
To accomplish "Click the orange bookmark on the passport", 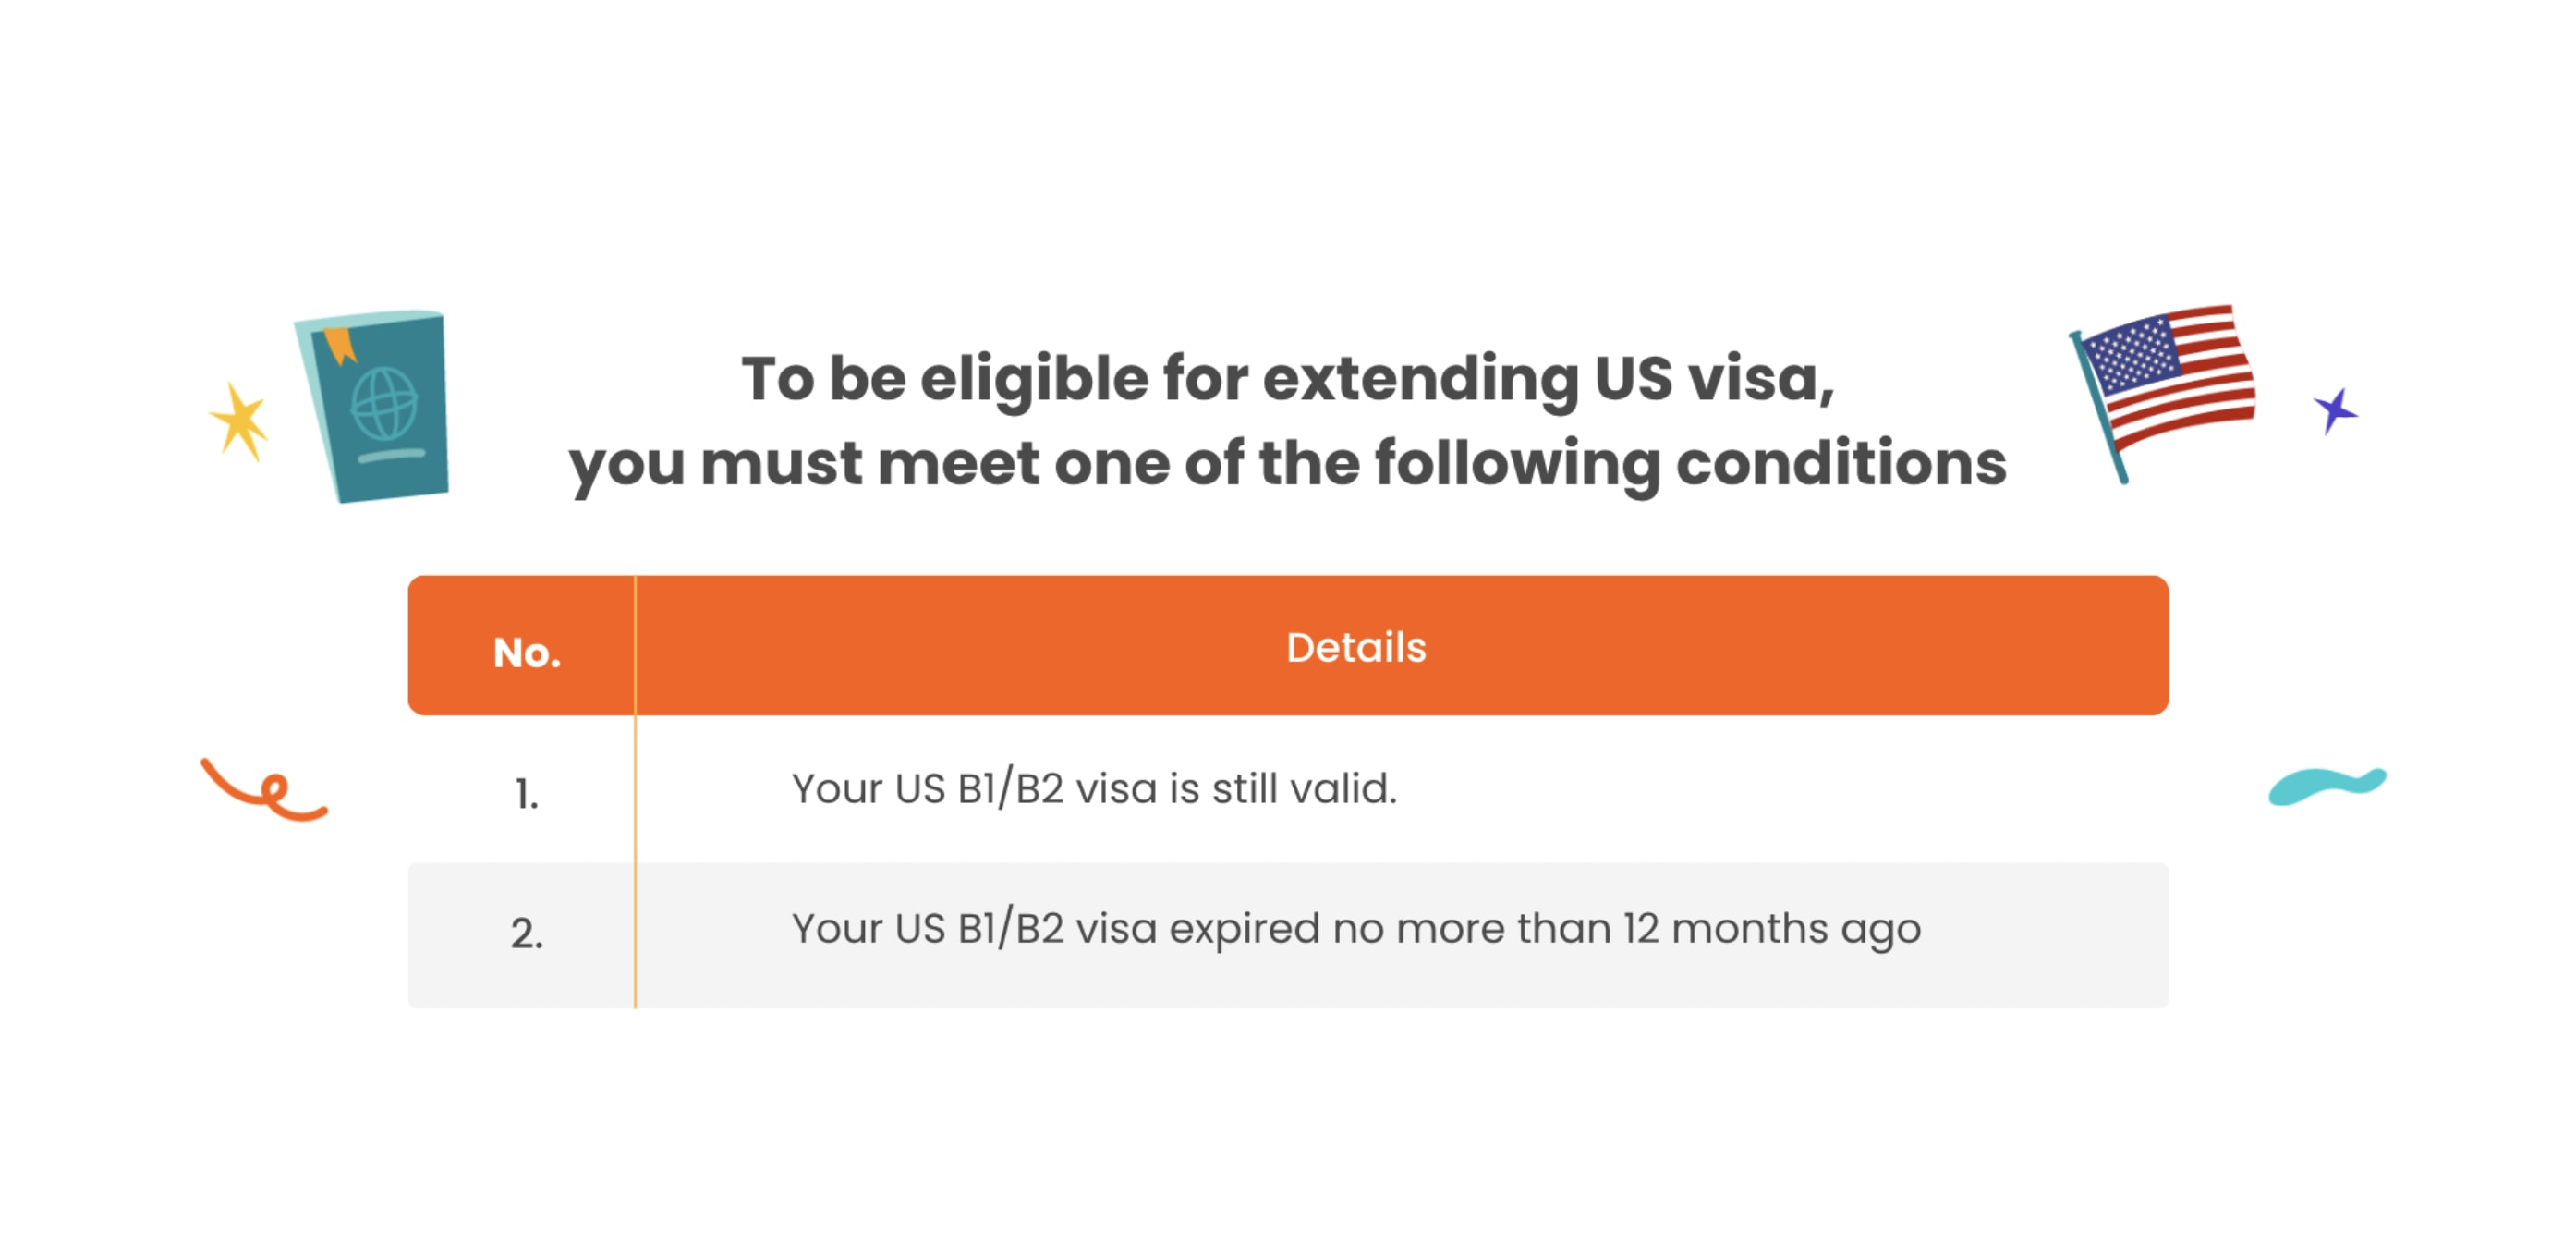I will coord(340,344).
